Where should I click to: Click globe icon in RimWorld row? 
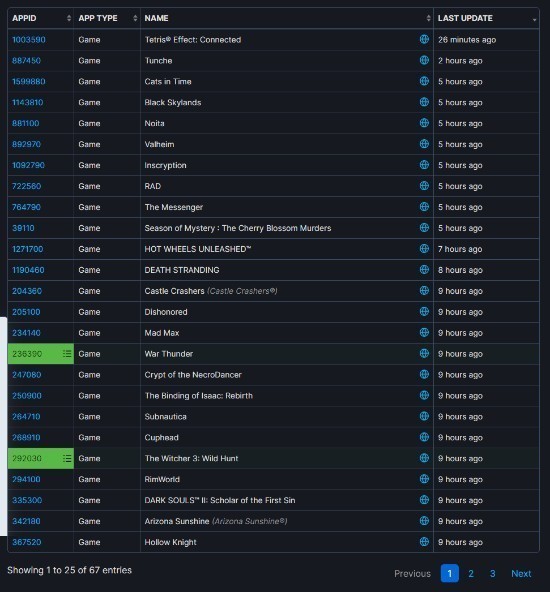coord(424,479)
